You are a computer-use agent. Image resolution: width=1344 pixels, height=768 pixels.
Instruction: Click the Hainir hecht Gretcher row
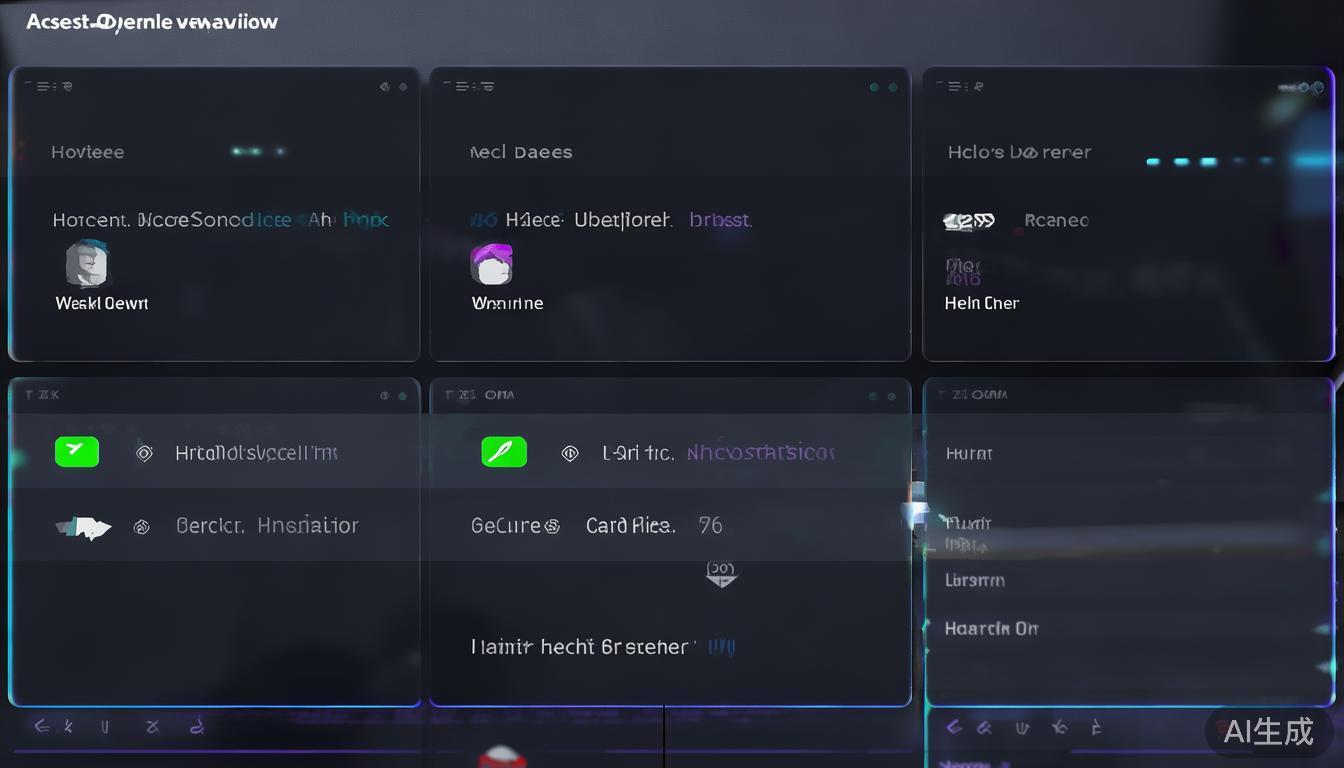pos(582,647)
